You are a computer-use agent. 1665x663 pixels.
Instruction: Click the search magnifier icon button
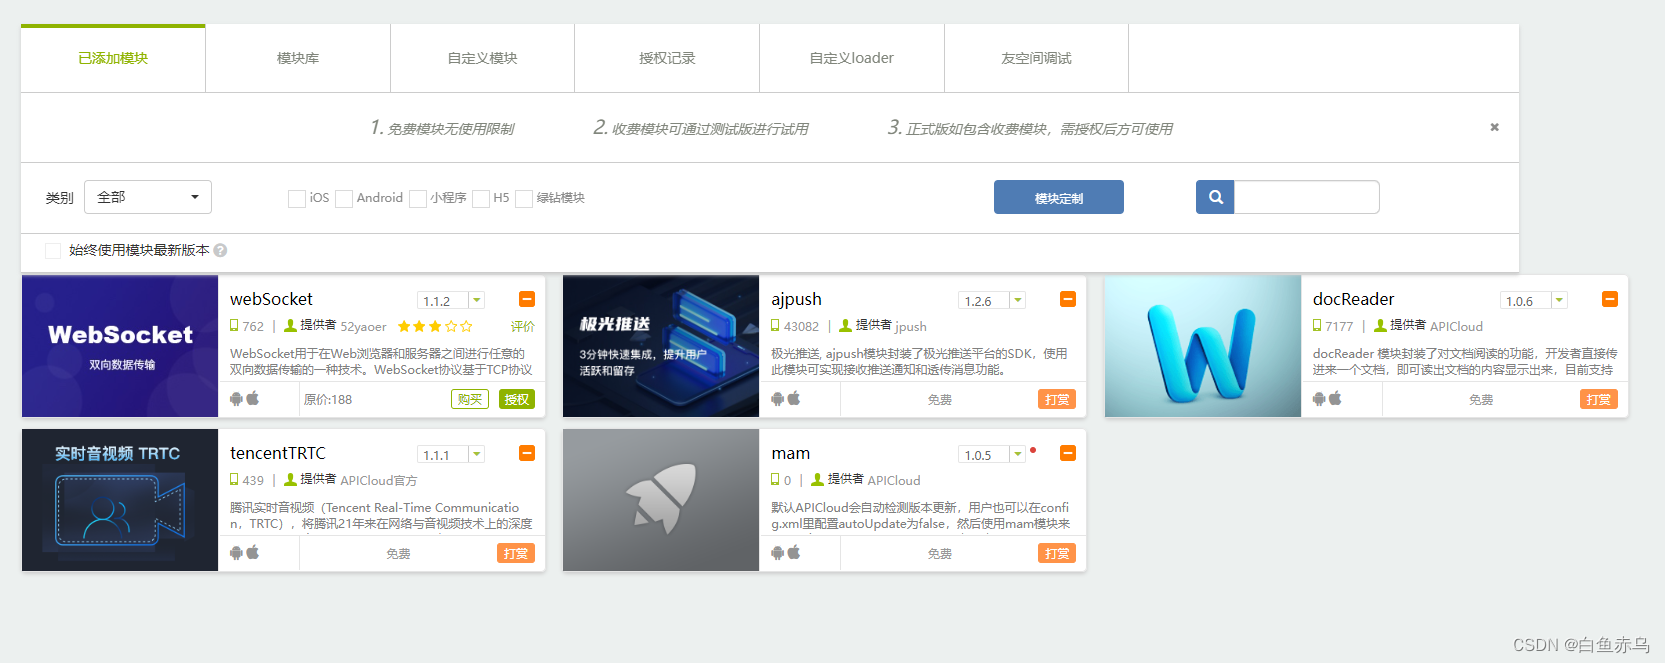point(1215,197)
